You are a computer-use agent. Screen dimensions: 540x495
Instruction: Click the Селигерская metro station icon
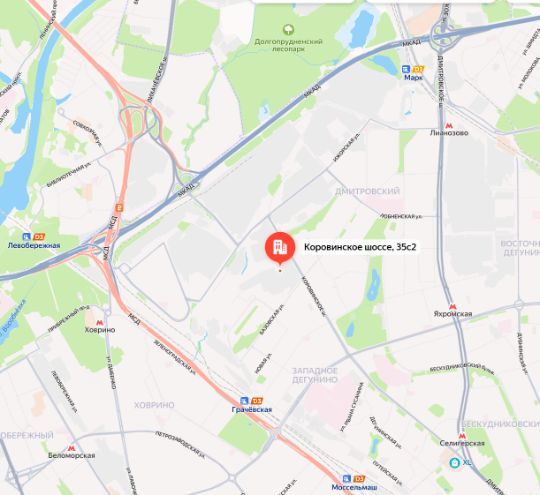click(x=462, y=436)
